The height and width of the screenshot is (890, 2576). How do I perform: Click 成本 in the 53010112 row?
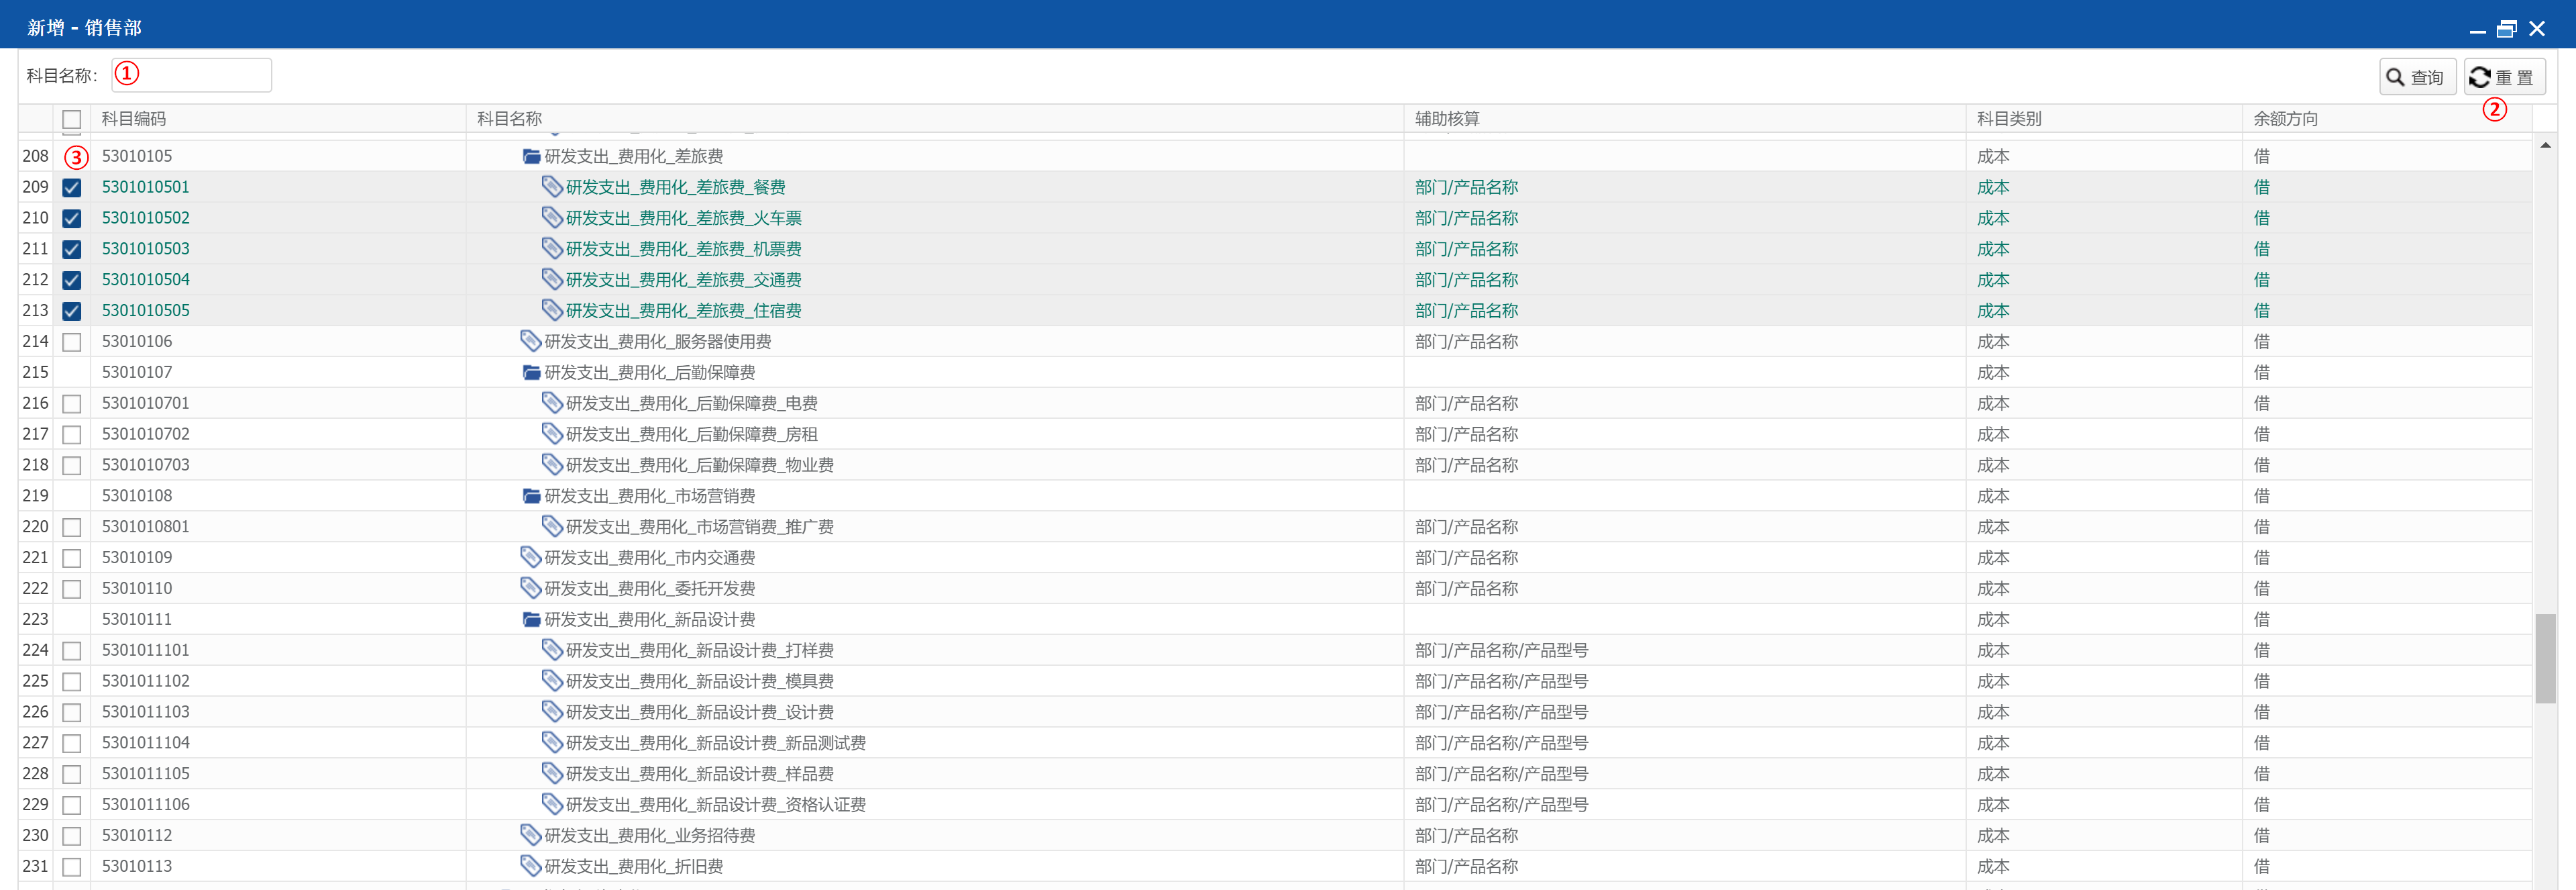coord(1993,835)
